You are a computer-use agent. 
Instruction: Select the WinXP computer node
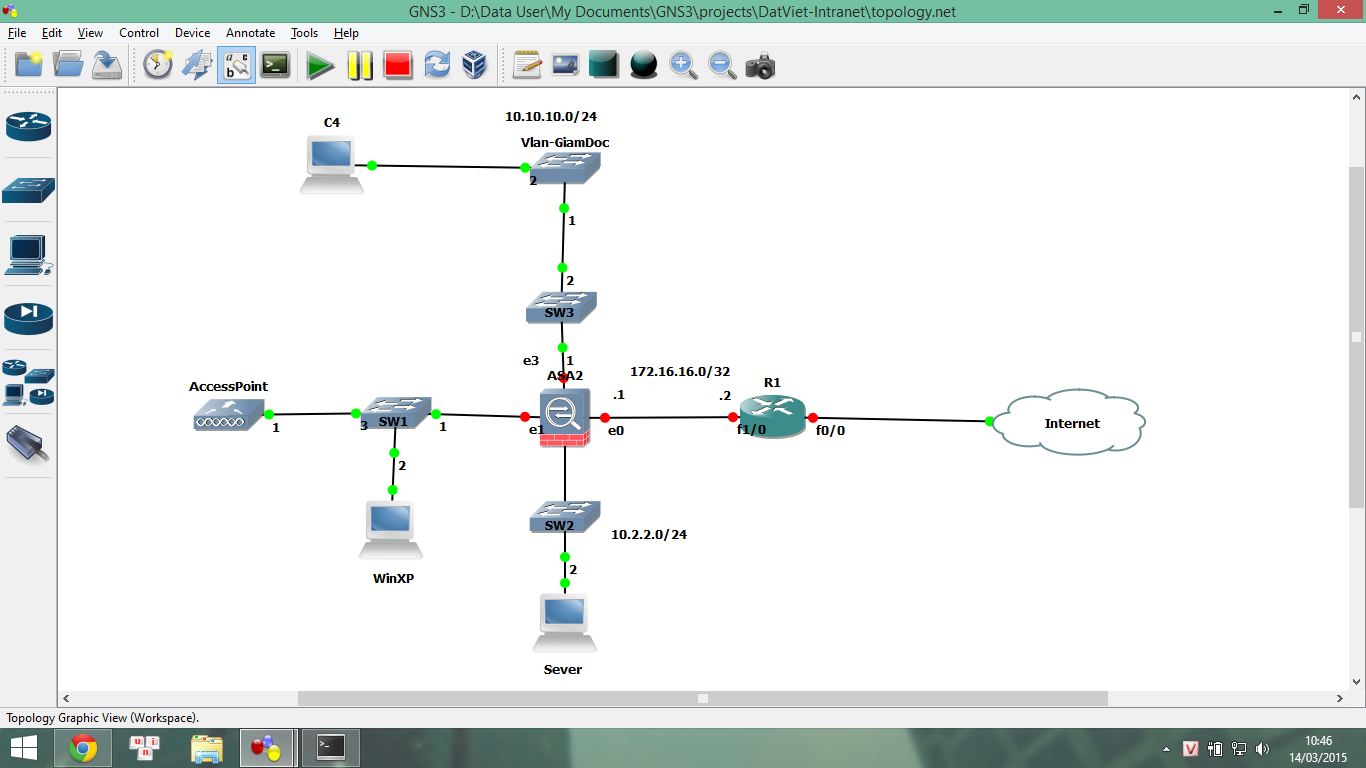[x=390, y=530]
